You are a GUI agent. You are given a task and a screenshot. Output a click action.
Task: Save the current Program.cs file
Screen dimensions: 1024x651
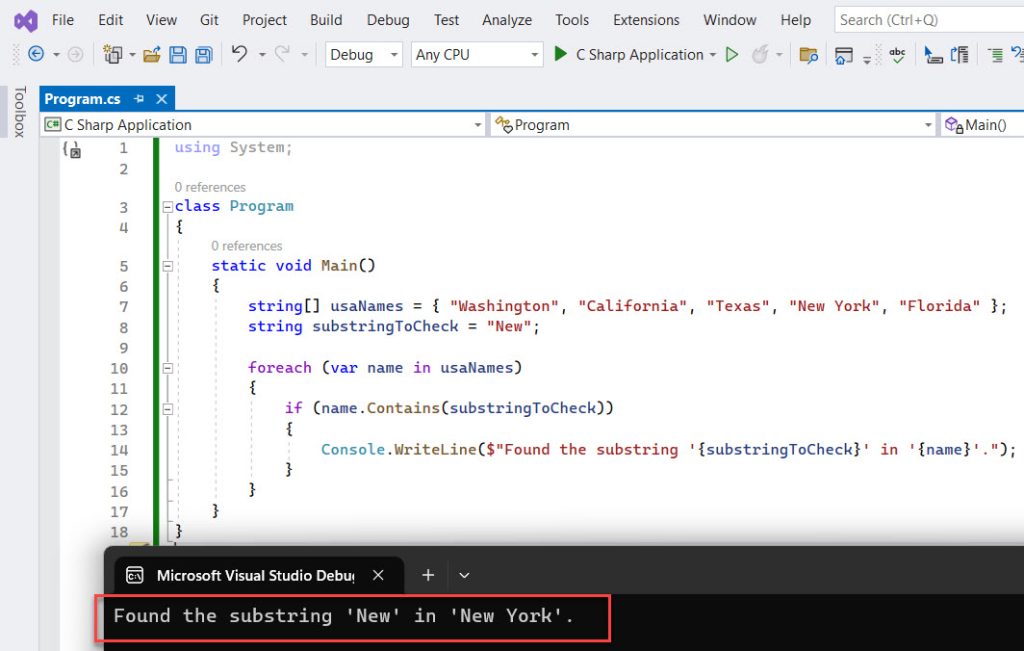178,54
